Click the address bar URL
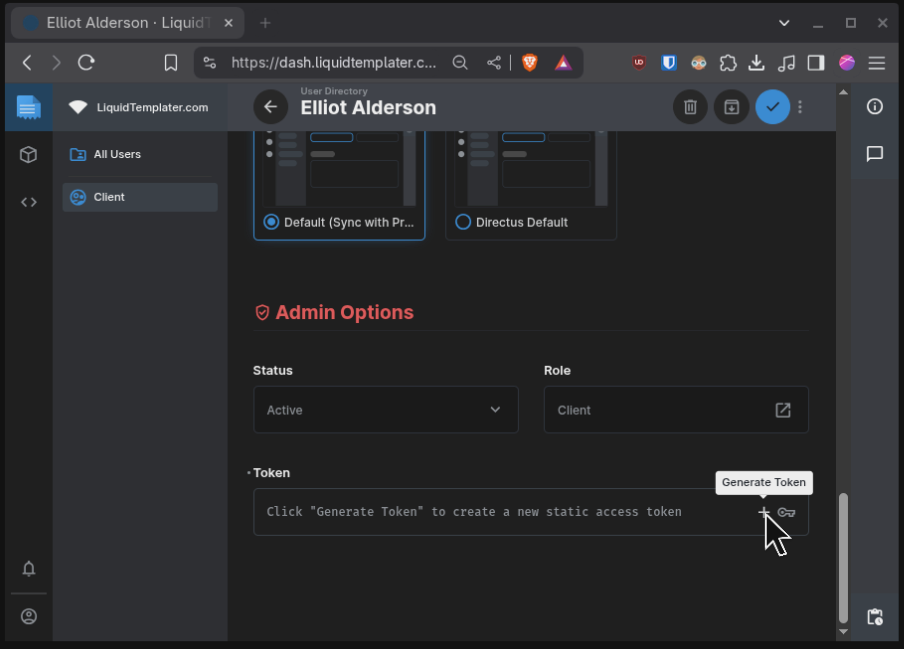Image resolution: width=904 pixels, height=649 pixels. click(x=334, y=62)
